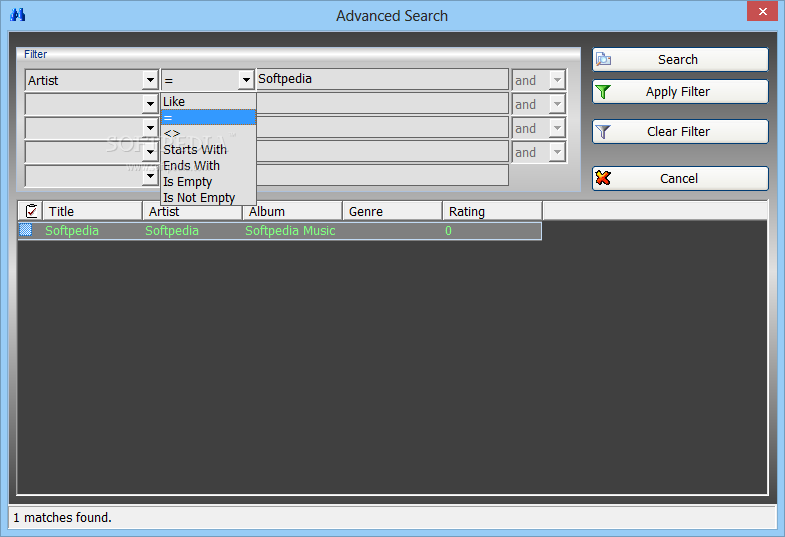Select the 'Softpedia Music' album cell
The height and width of the screenshot is (537, 785).
coord(290,231)
